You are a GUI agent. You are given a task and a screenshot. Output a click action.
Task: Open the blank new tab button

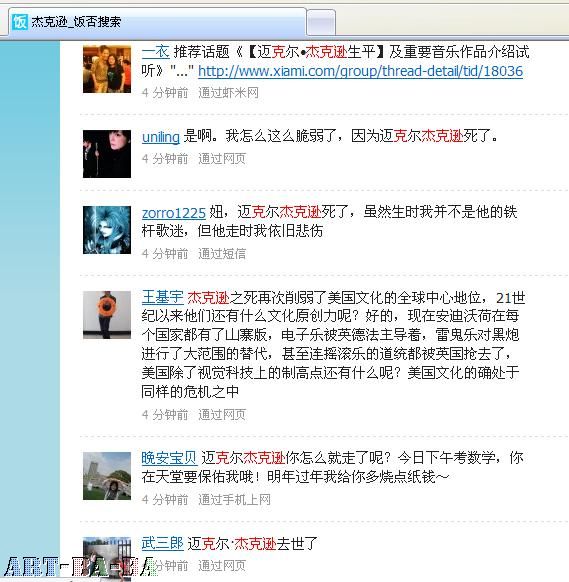point(321,23)
